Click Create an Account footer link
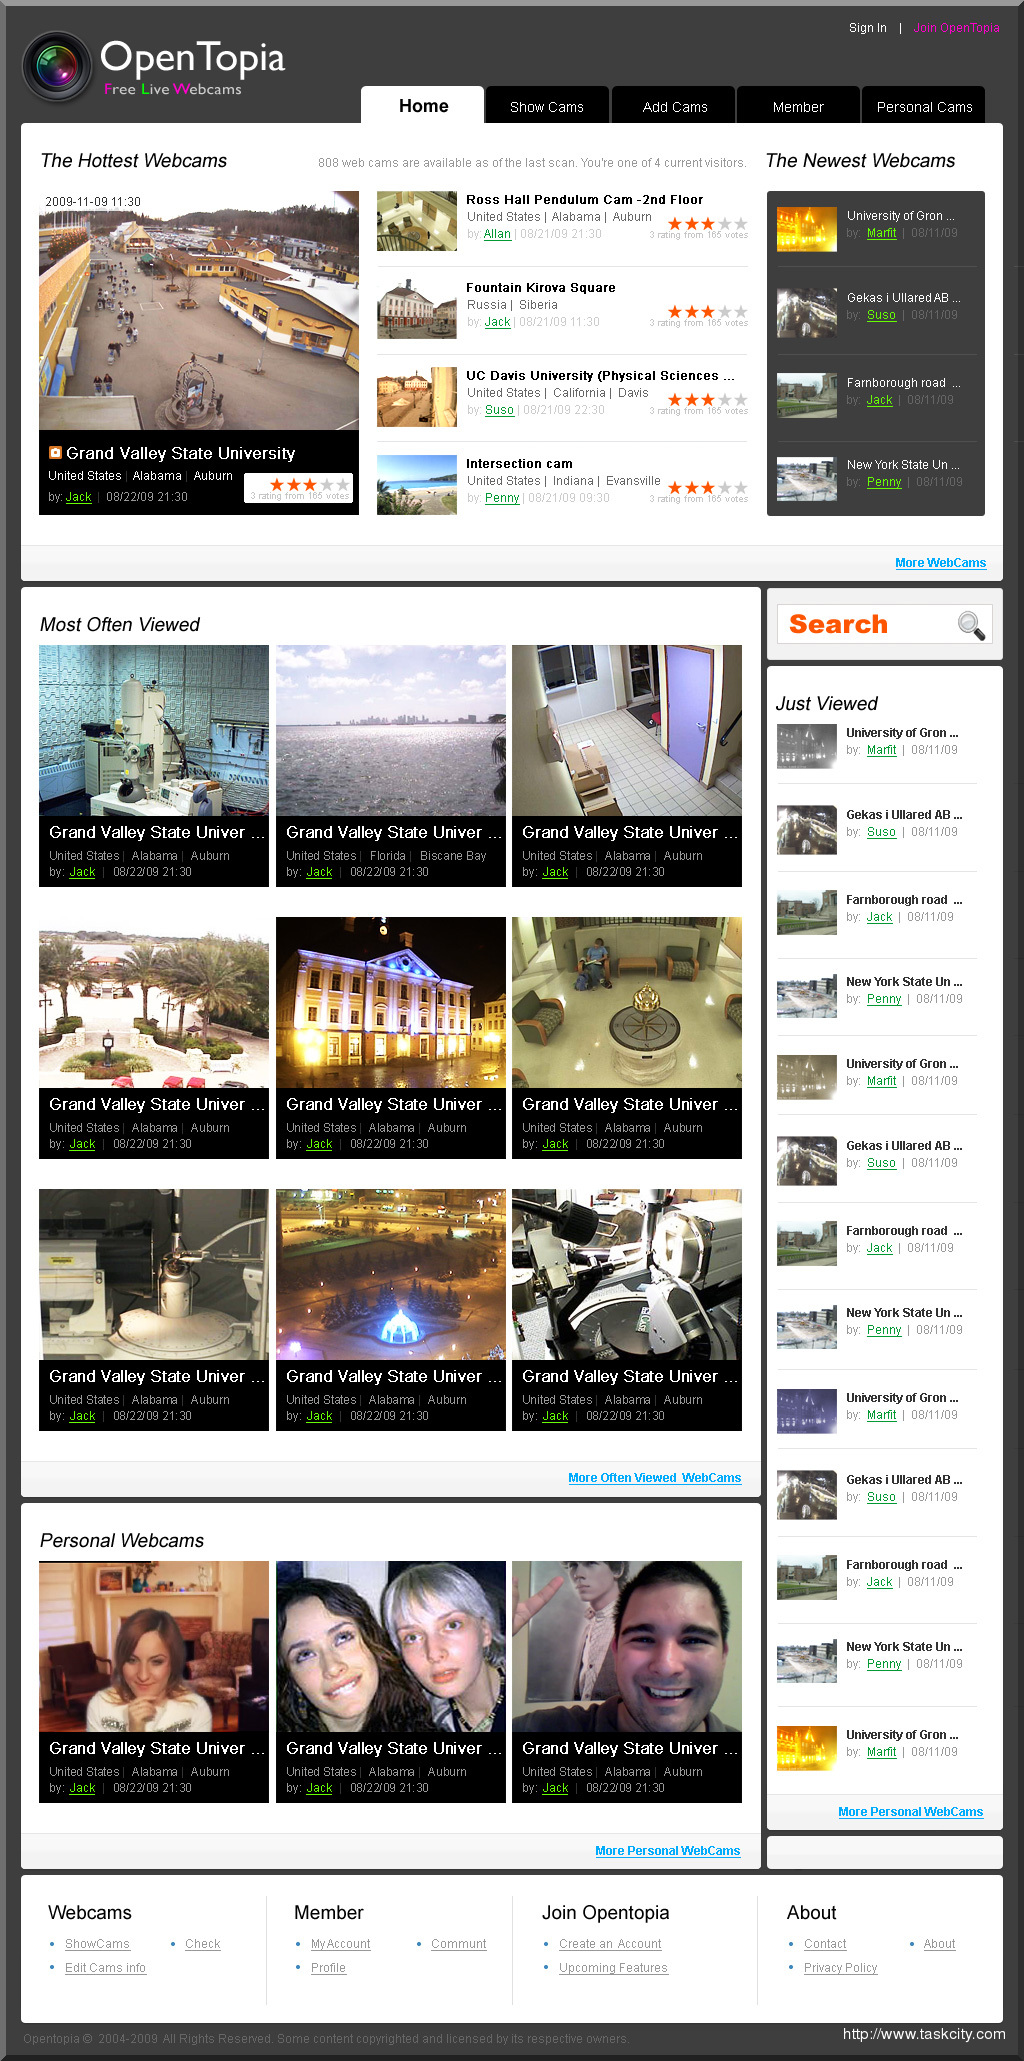The image size is (1024, 2061). 610,1944
